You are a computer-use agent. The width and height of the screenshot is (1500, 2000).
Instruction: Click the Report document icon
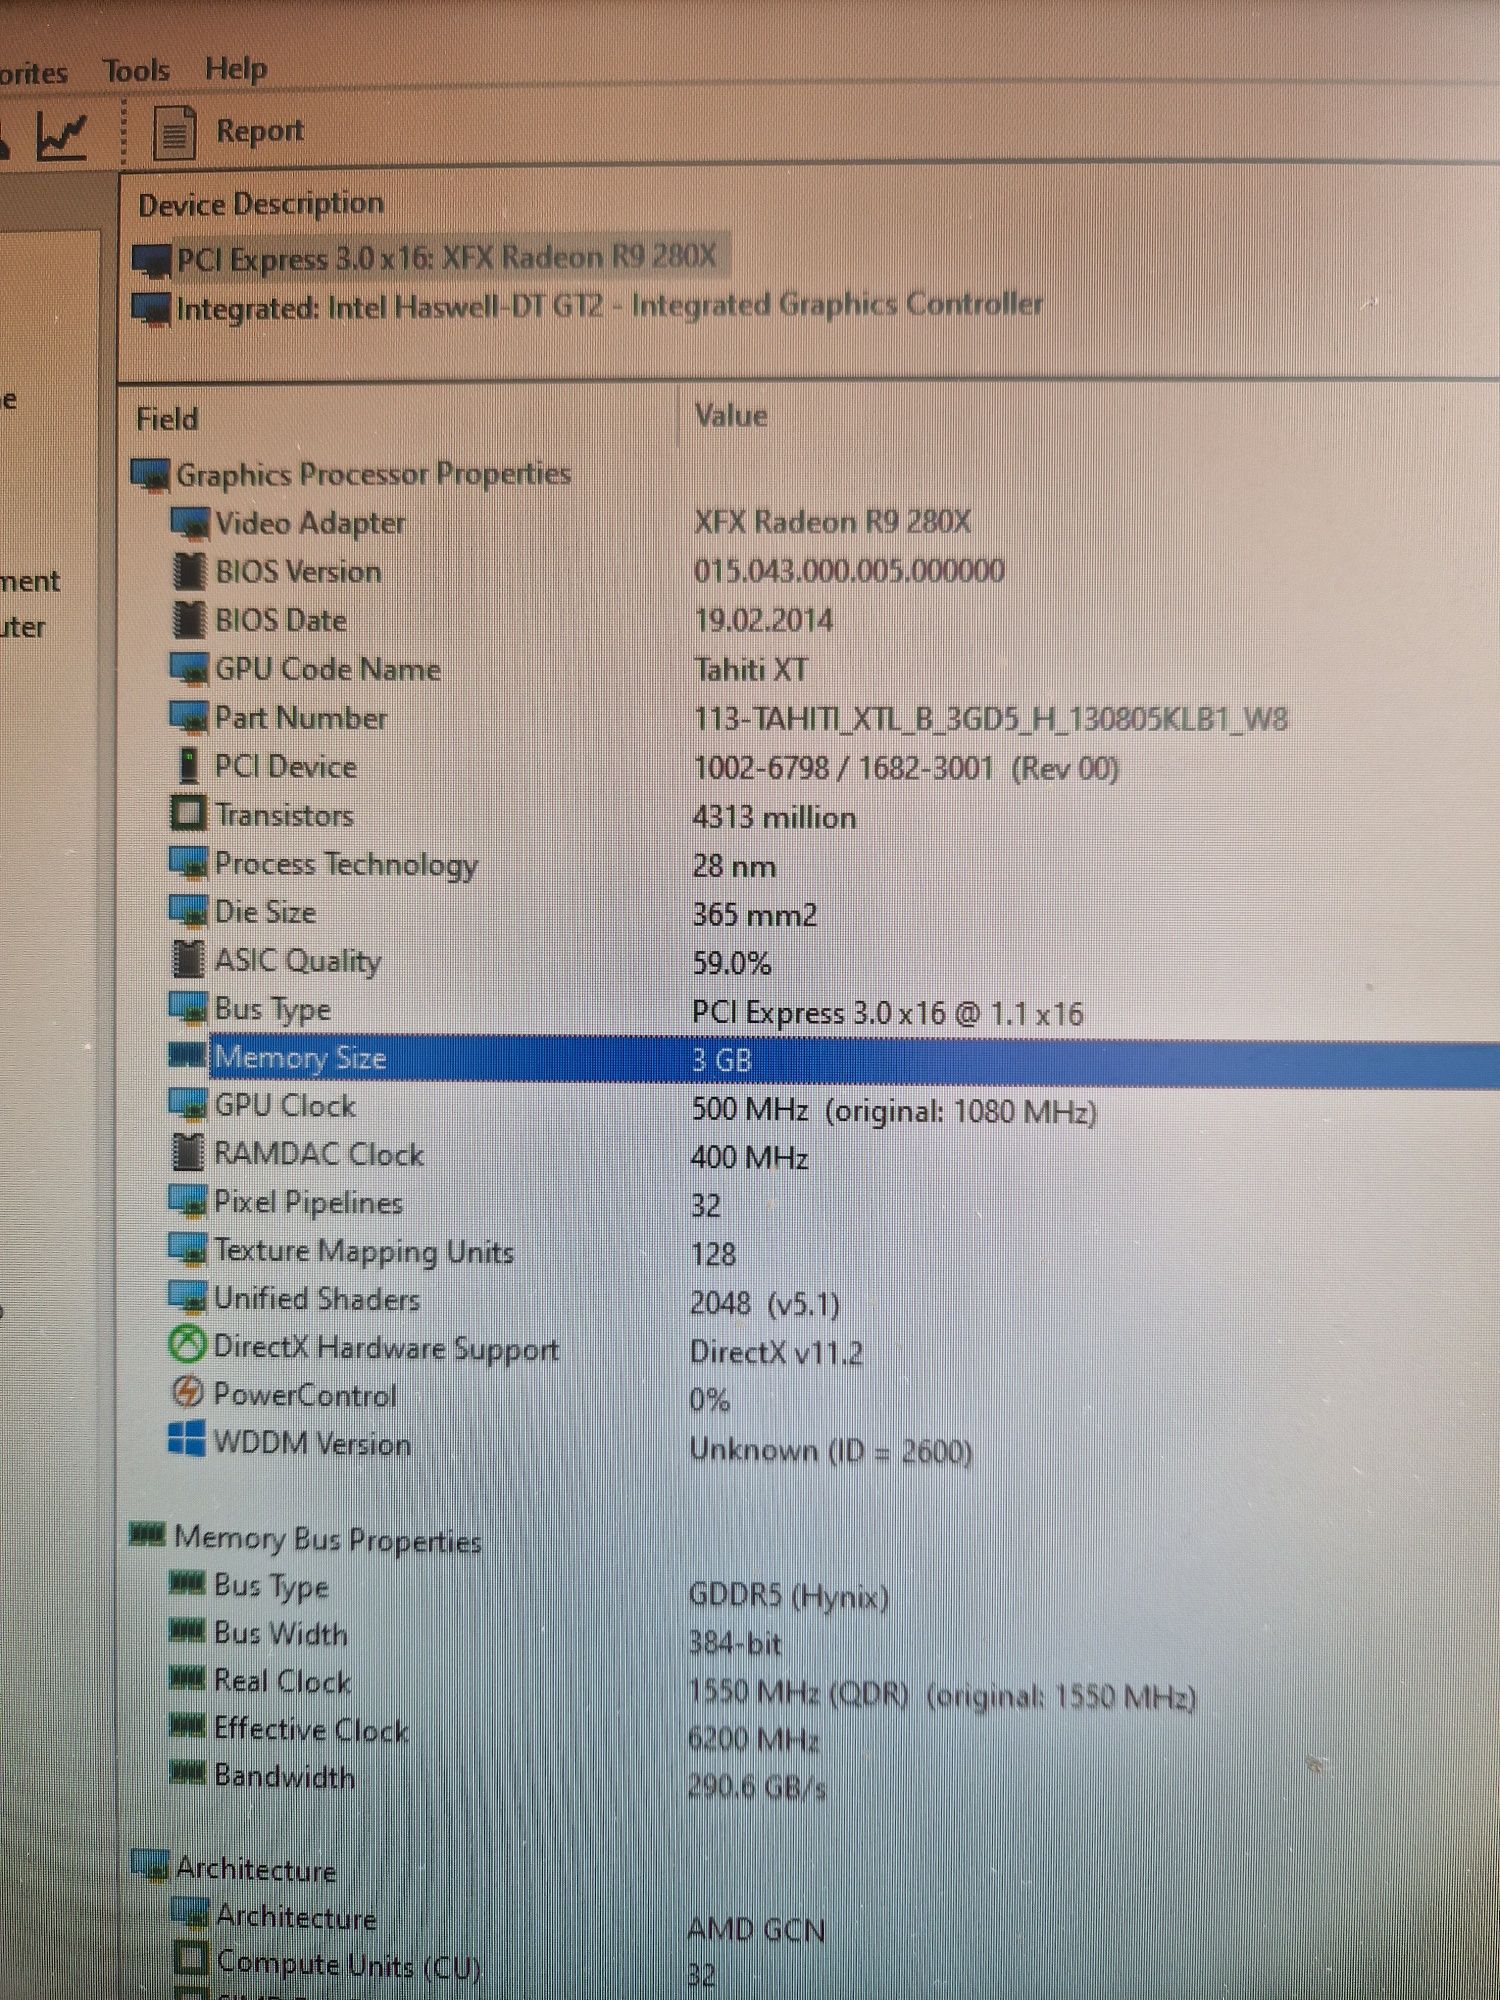pos(174,132)
